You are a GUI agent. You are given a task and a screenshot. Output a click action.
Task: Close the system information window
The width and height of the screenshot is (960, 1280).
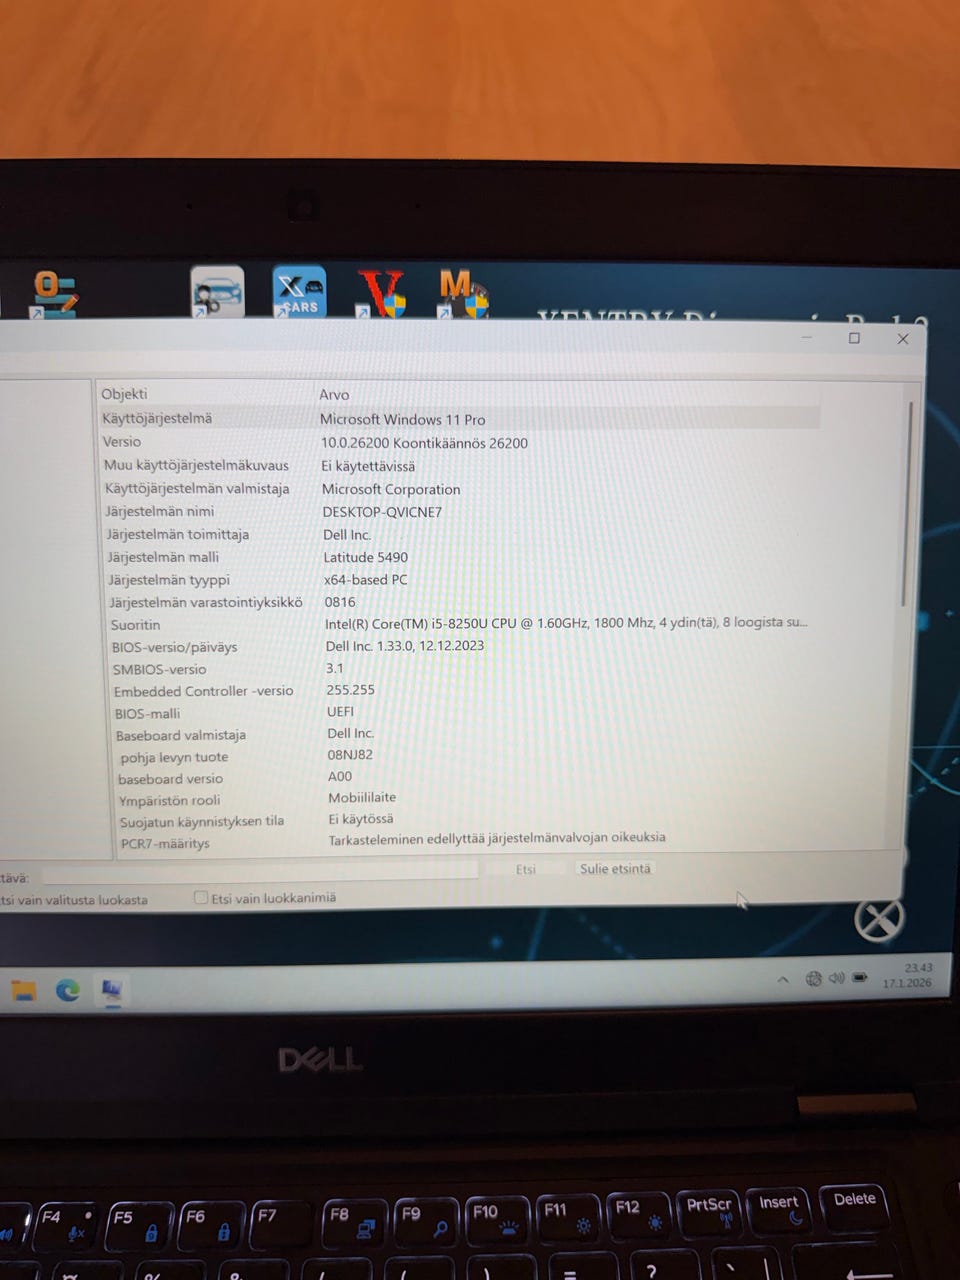(903, 339)
